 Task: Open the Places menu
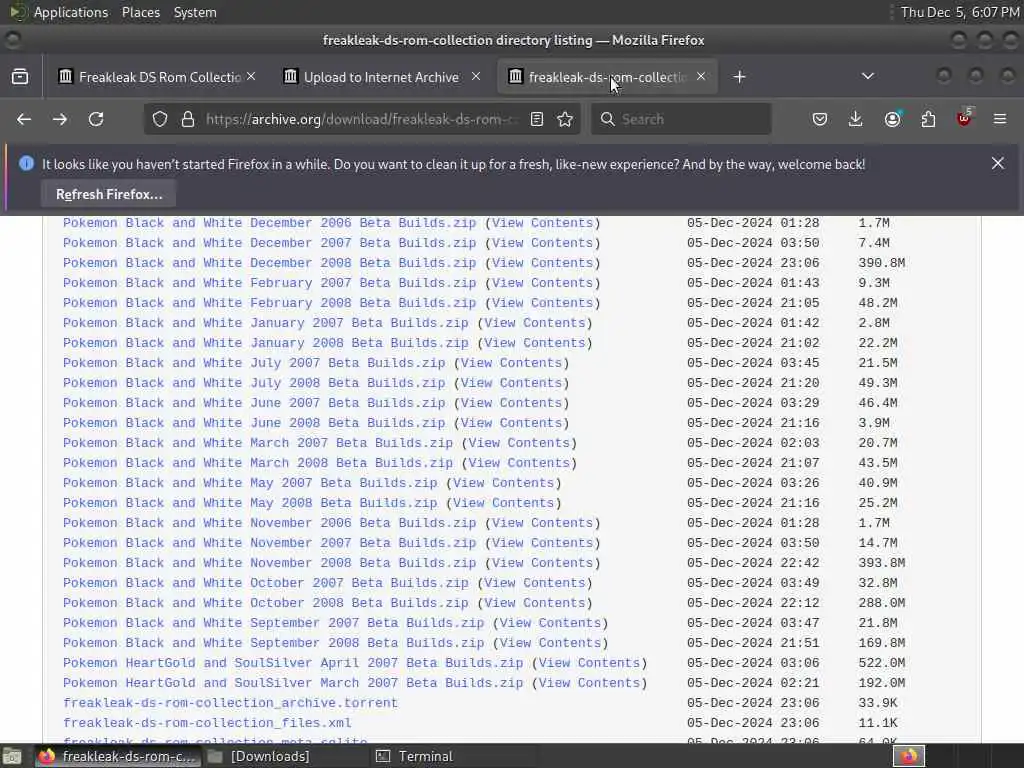pos(141,12)
